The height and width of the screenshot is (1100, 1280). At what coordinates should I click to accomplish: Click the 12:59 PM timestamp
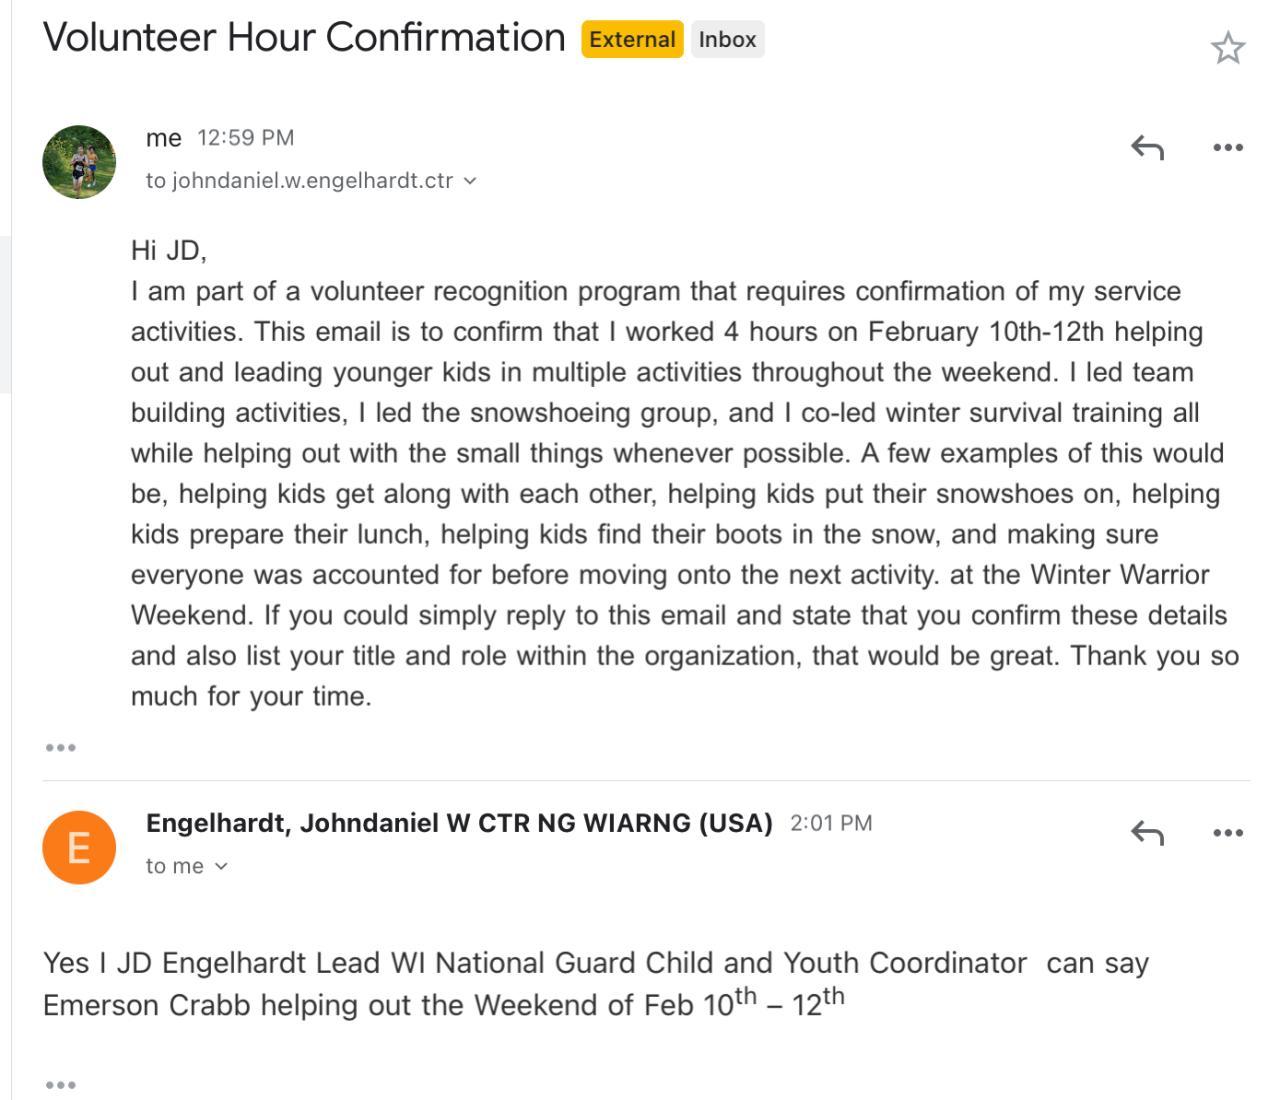pyautogui.click(x=245, y=138)
